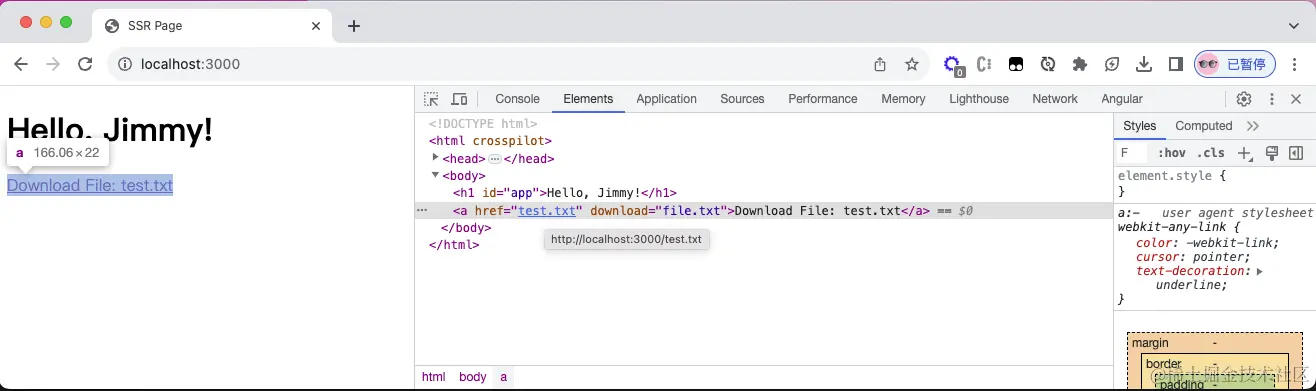The image size is (1316, 391).
Task: Select the Styles sidebar tab
Action: pos(1139,126)
